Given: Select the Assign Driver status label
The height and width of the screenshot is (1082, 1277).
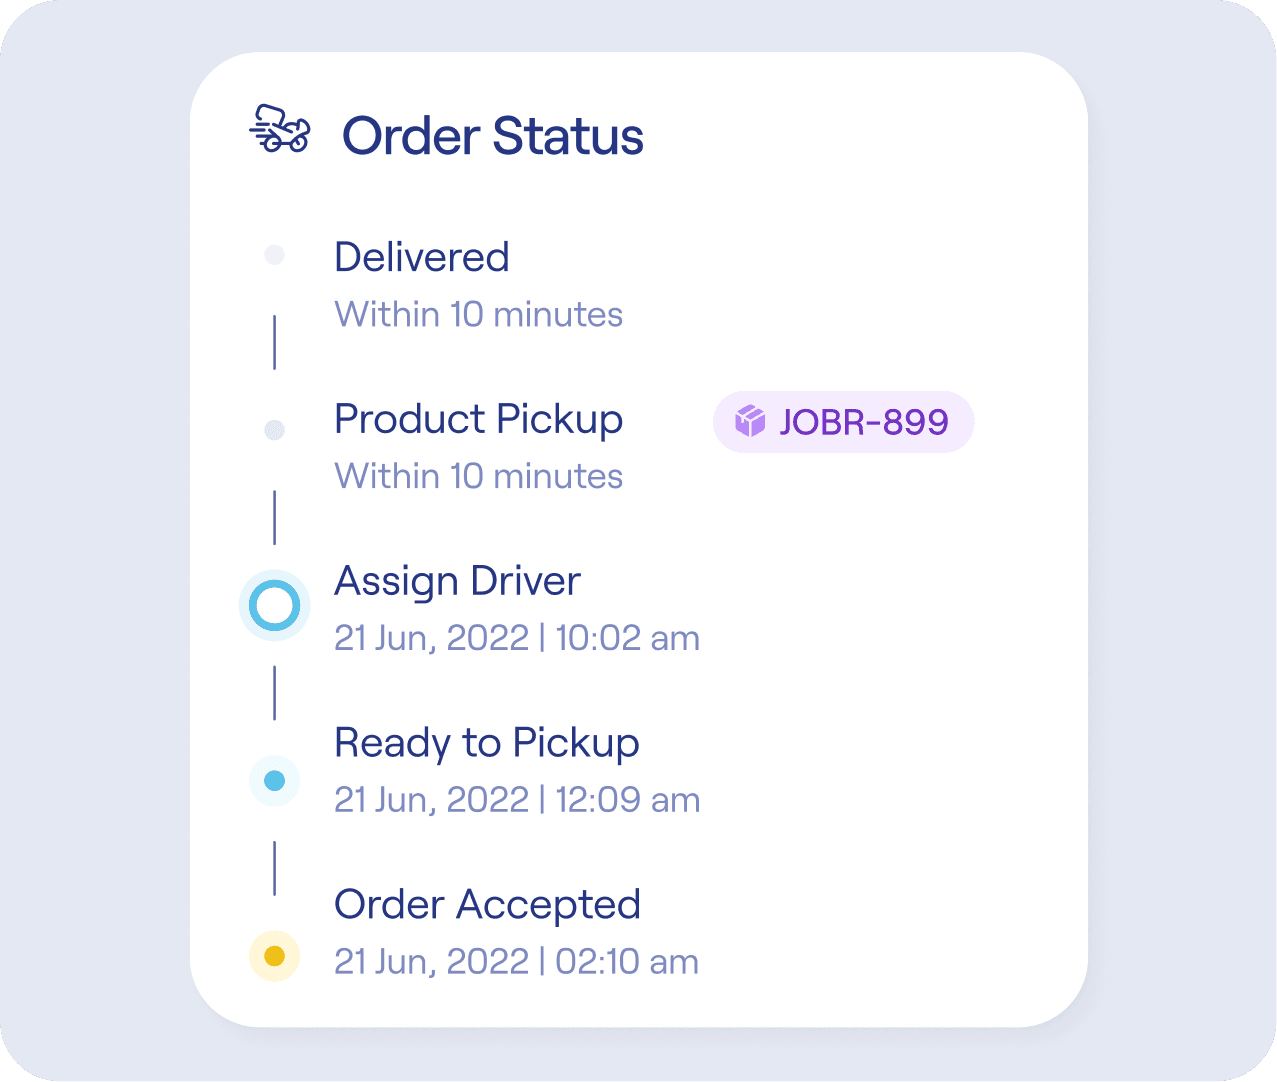Looking at the screenshot, I should pos(457,581).
